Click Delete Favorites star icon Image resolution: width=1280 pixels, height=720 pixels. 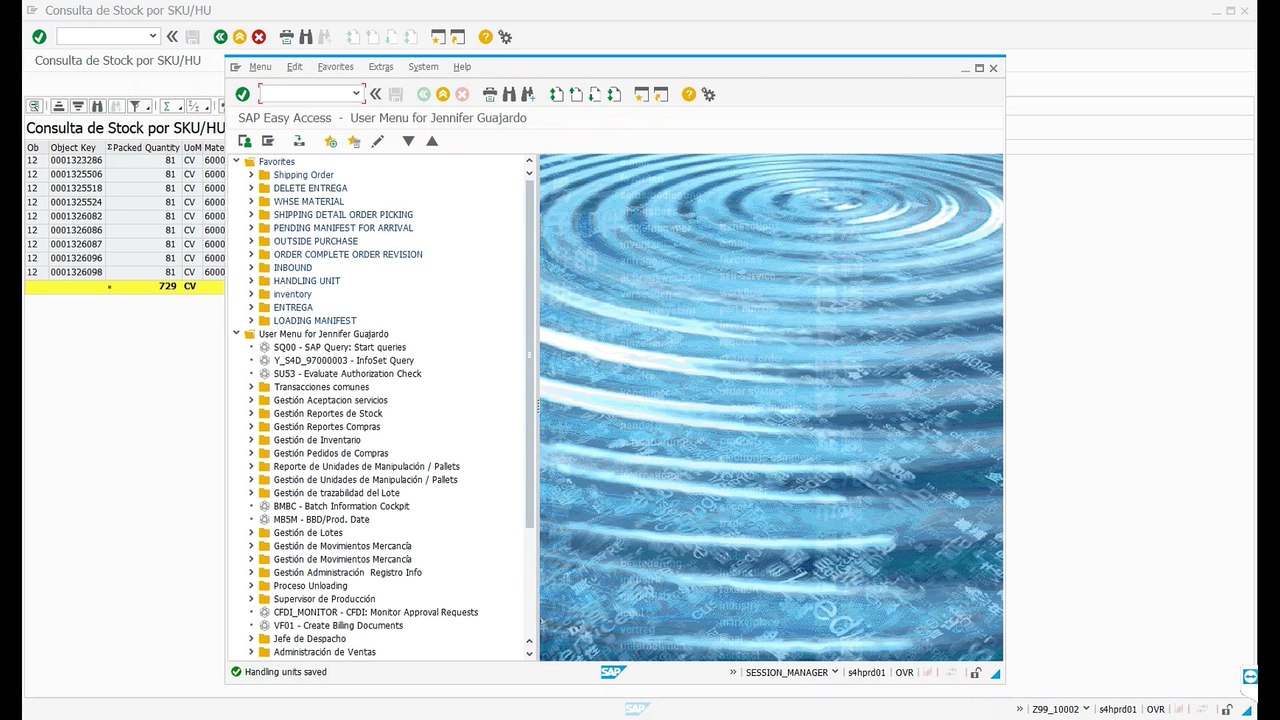[354, 142]
